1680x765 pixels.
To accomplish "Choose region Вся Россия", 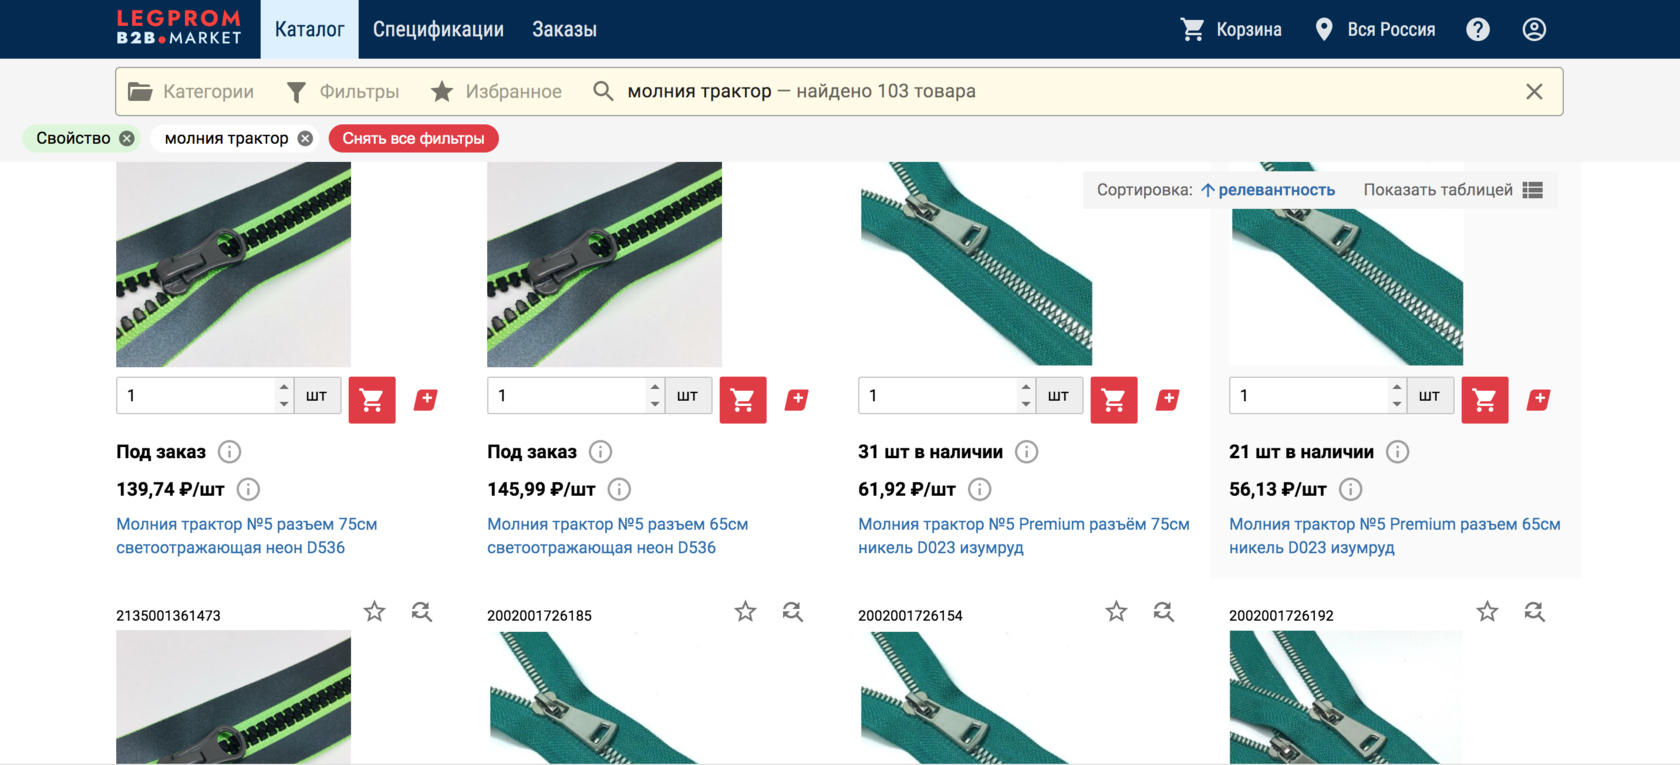I will (x=1375, y=29).
